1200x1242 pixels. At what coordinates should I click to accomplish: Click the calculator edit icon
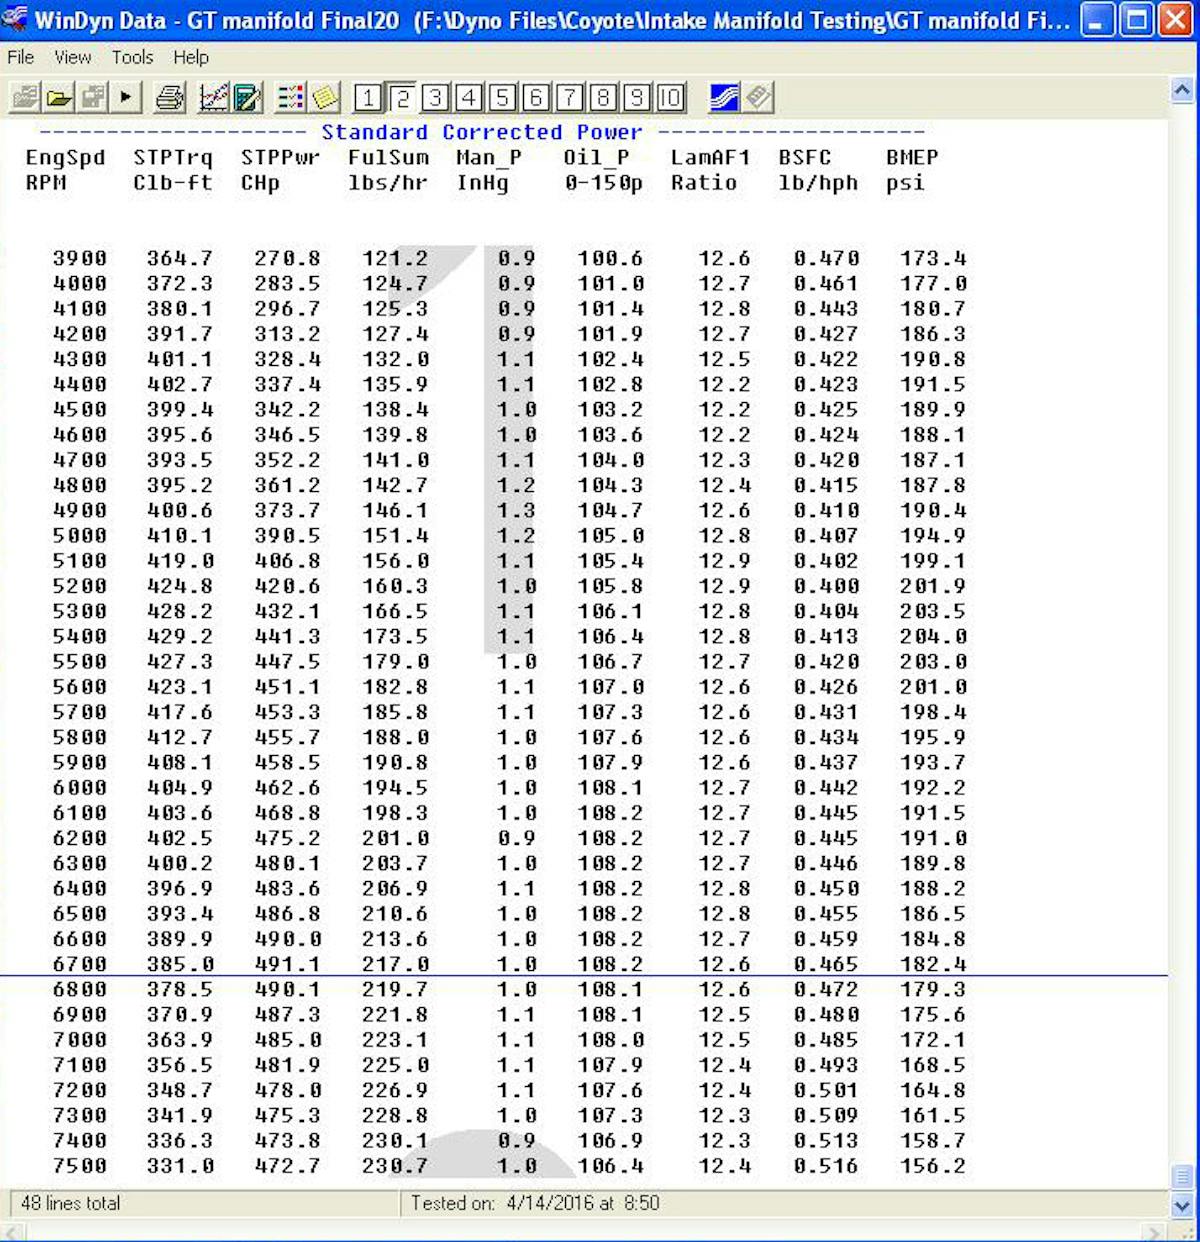(247, 97)
